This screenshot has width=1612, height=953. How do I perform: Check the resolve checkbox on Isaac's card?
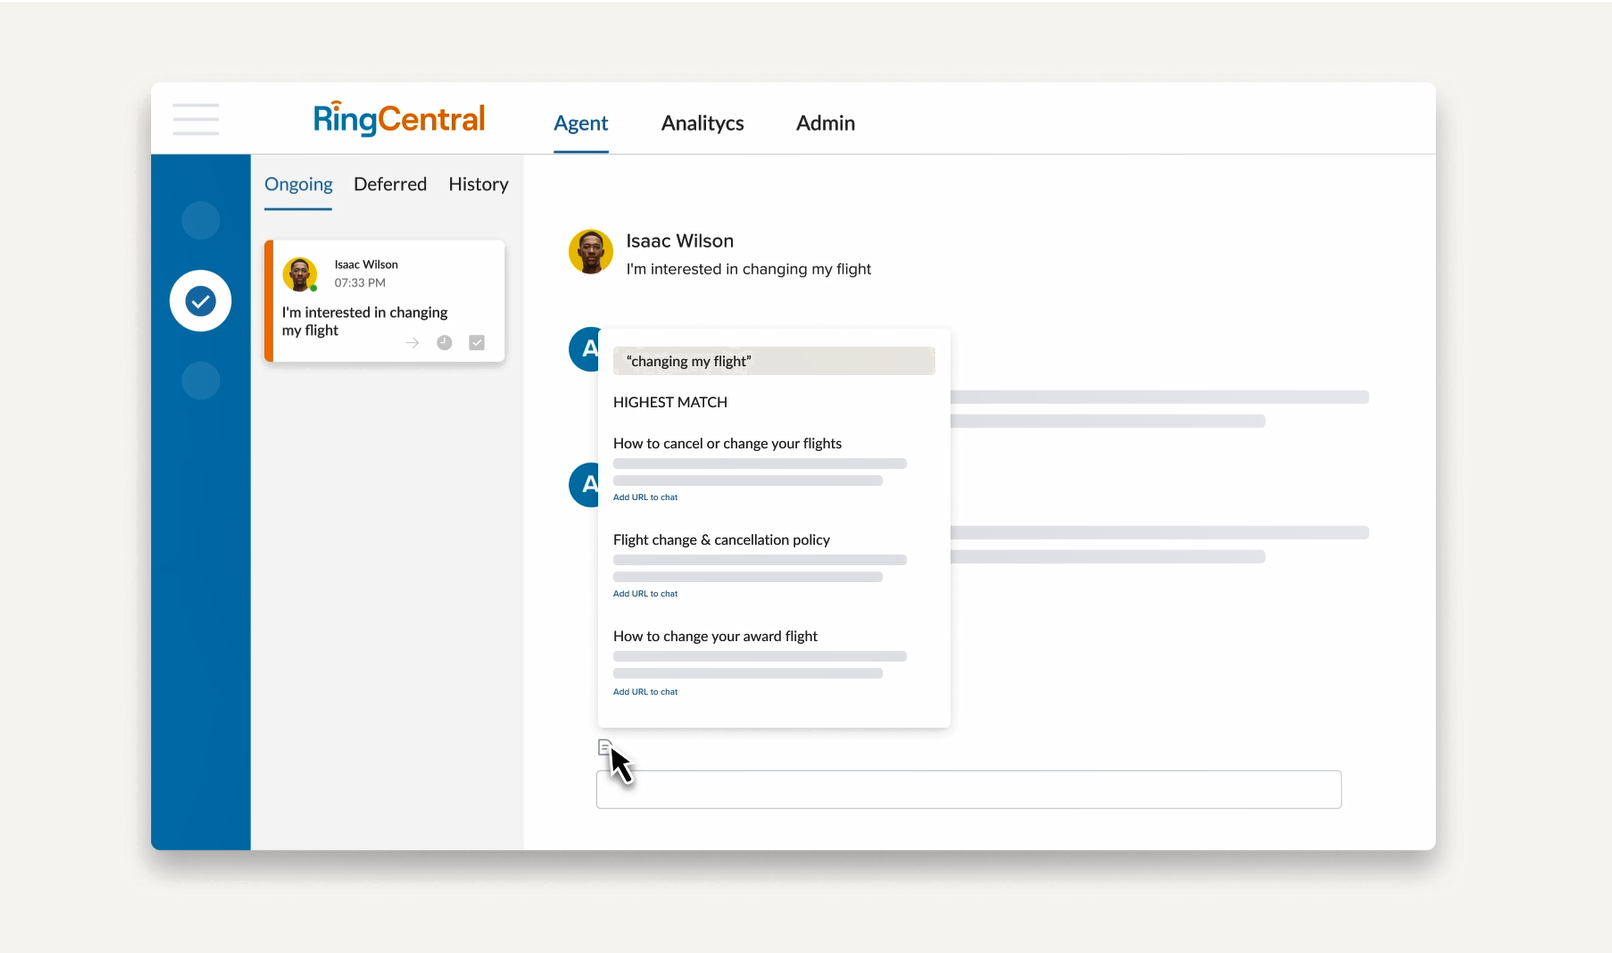point(477,343)
